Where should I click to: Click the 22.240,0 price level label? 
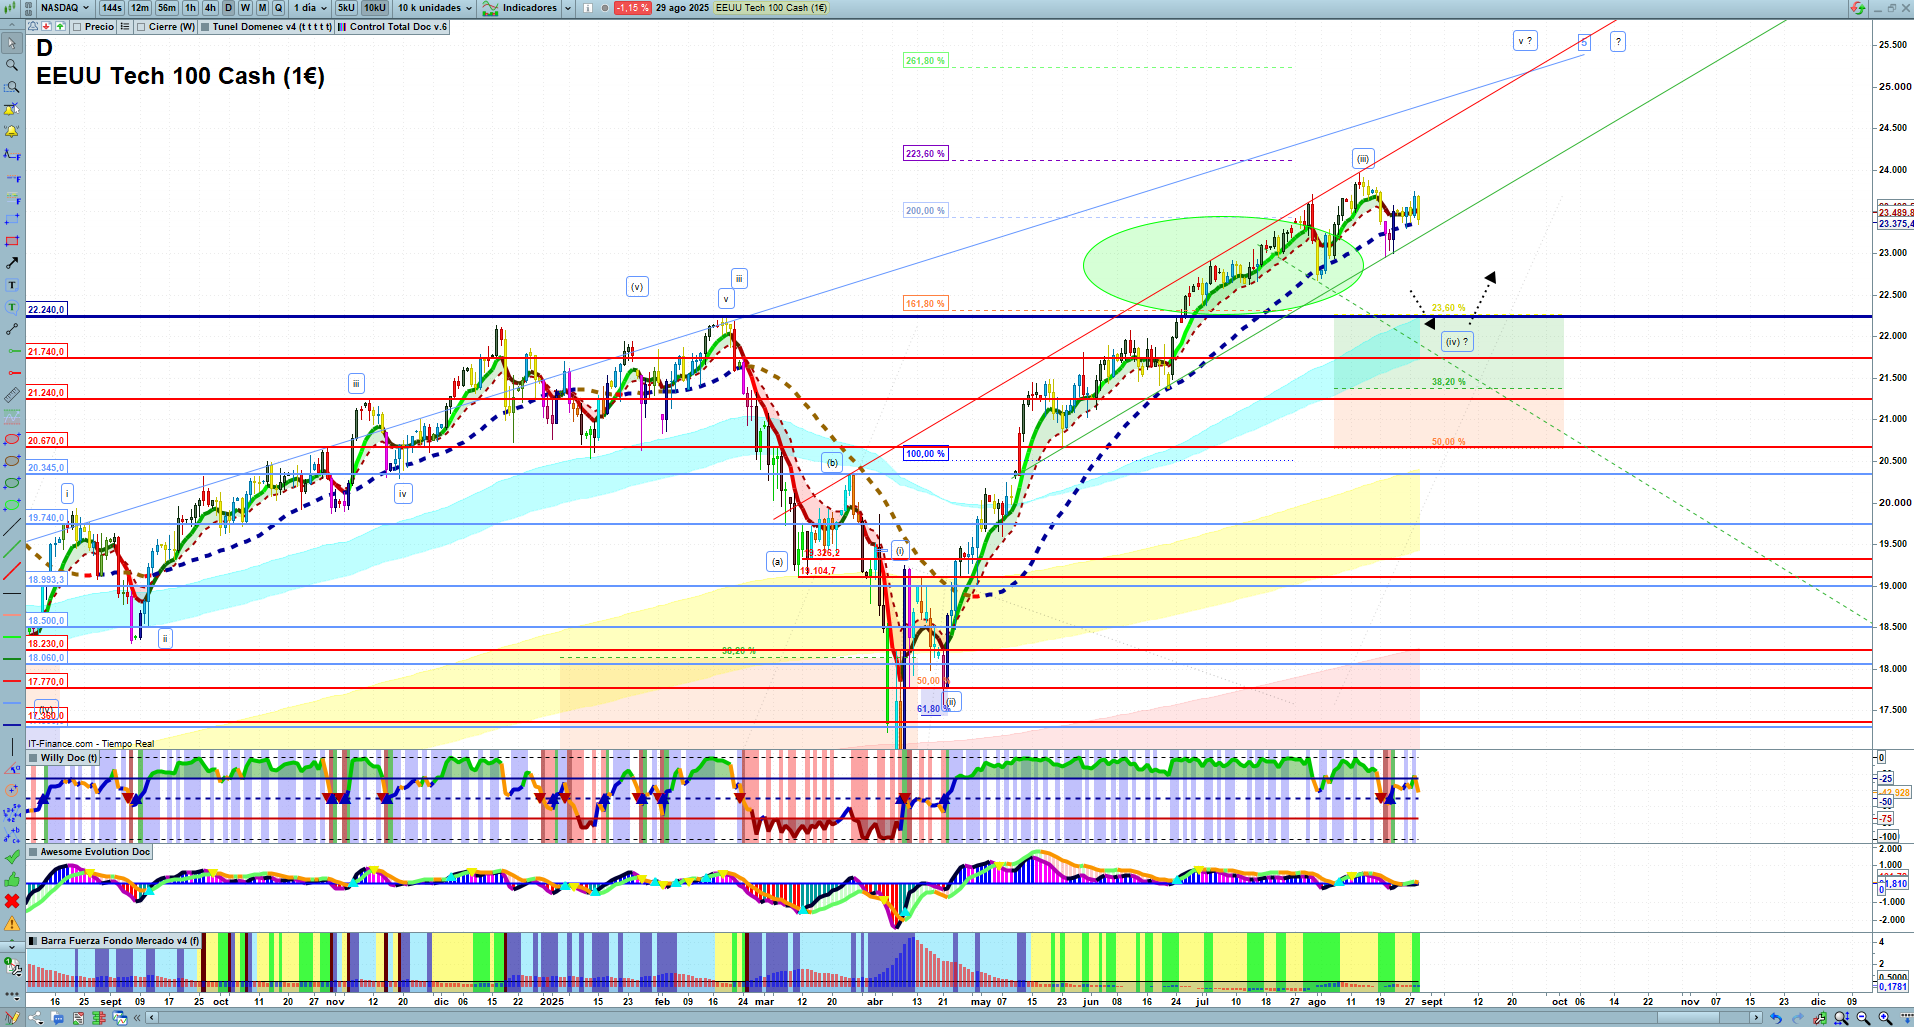coord(46,310)
